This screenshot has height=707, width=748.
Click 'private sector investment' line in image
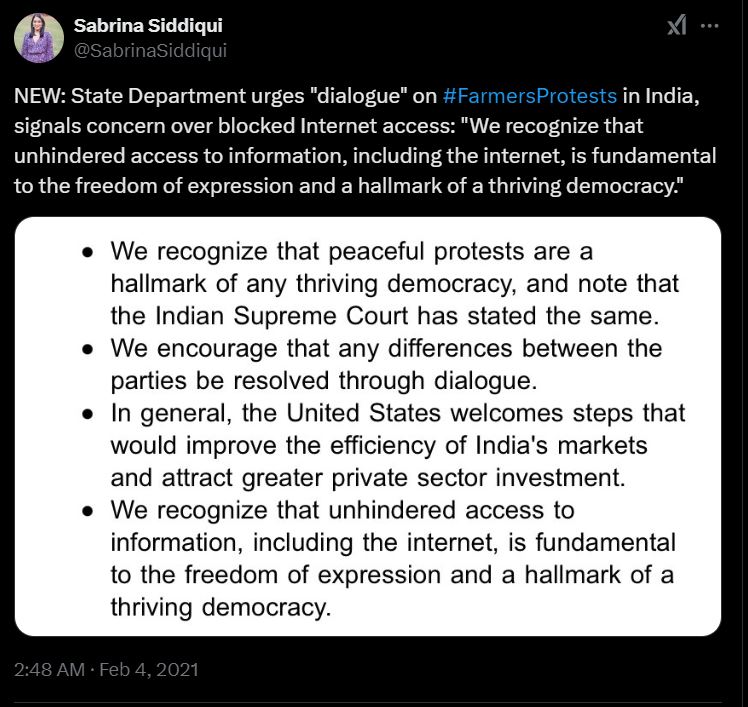(368, 478)
